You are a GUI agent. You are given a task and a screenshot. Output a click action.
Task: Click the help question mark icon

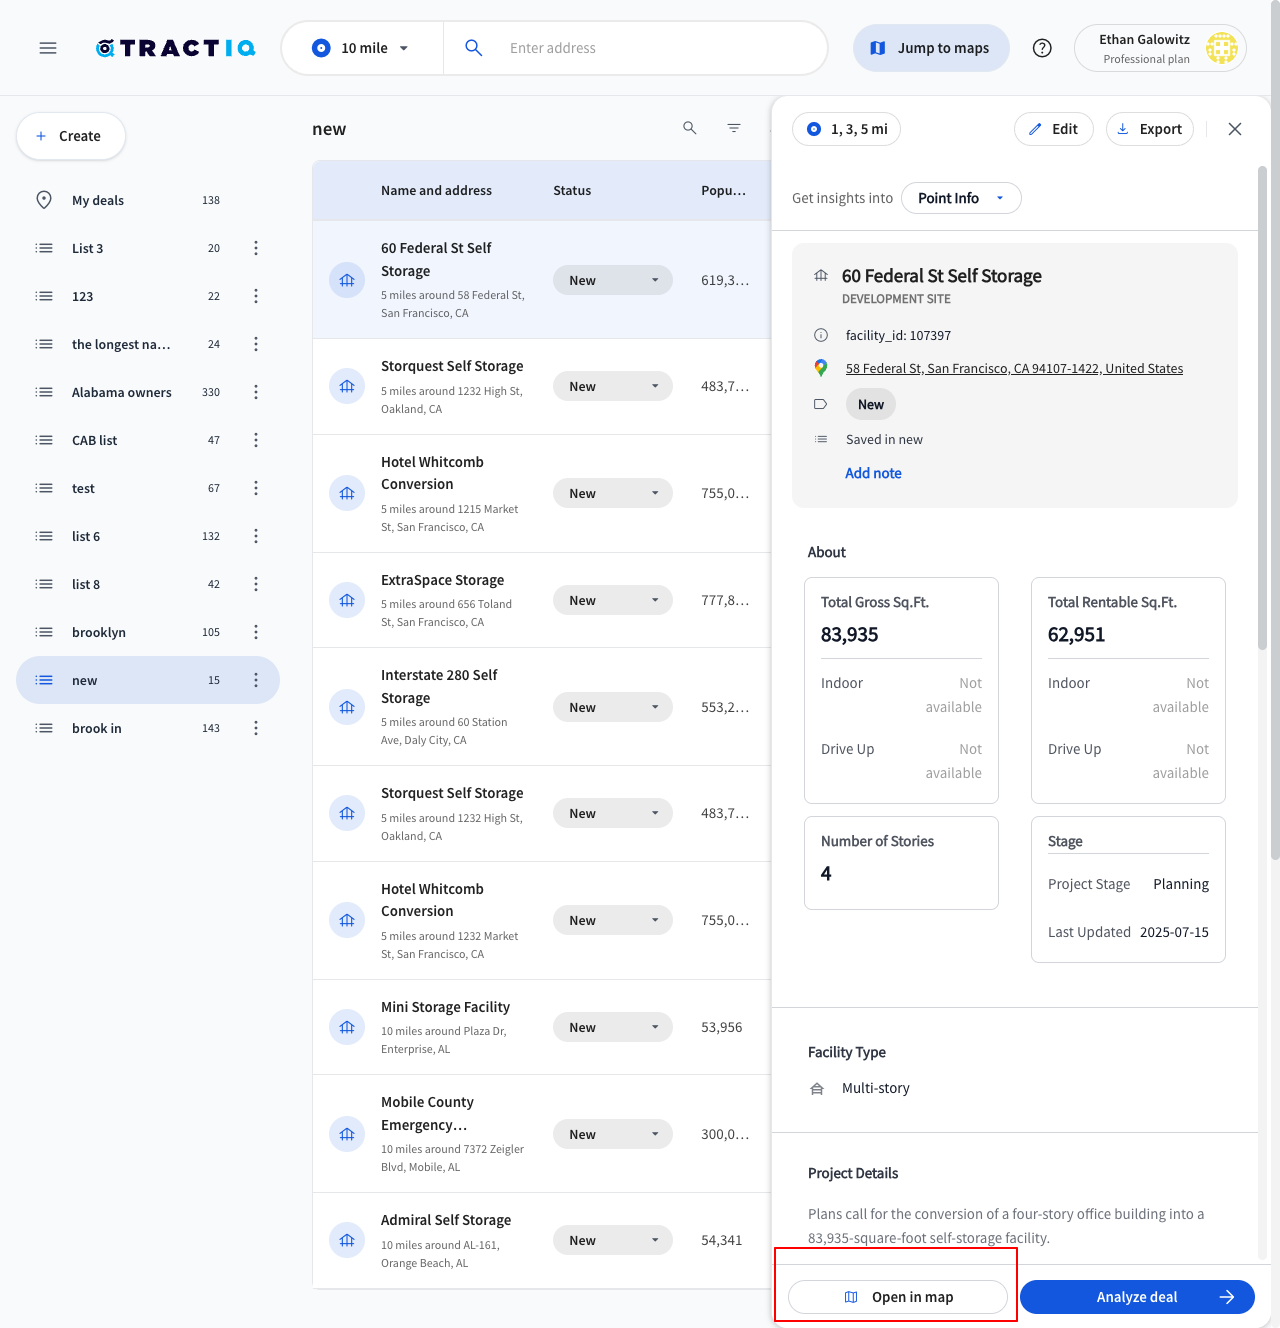click(x=1042, y=48)
